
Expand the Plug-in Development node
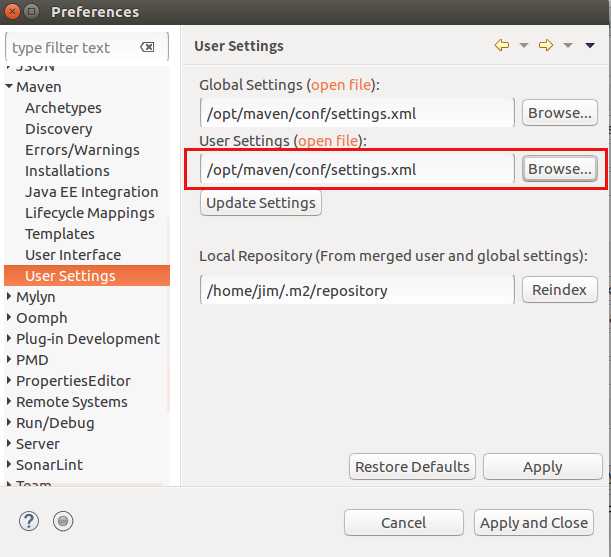point(9,338)
